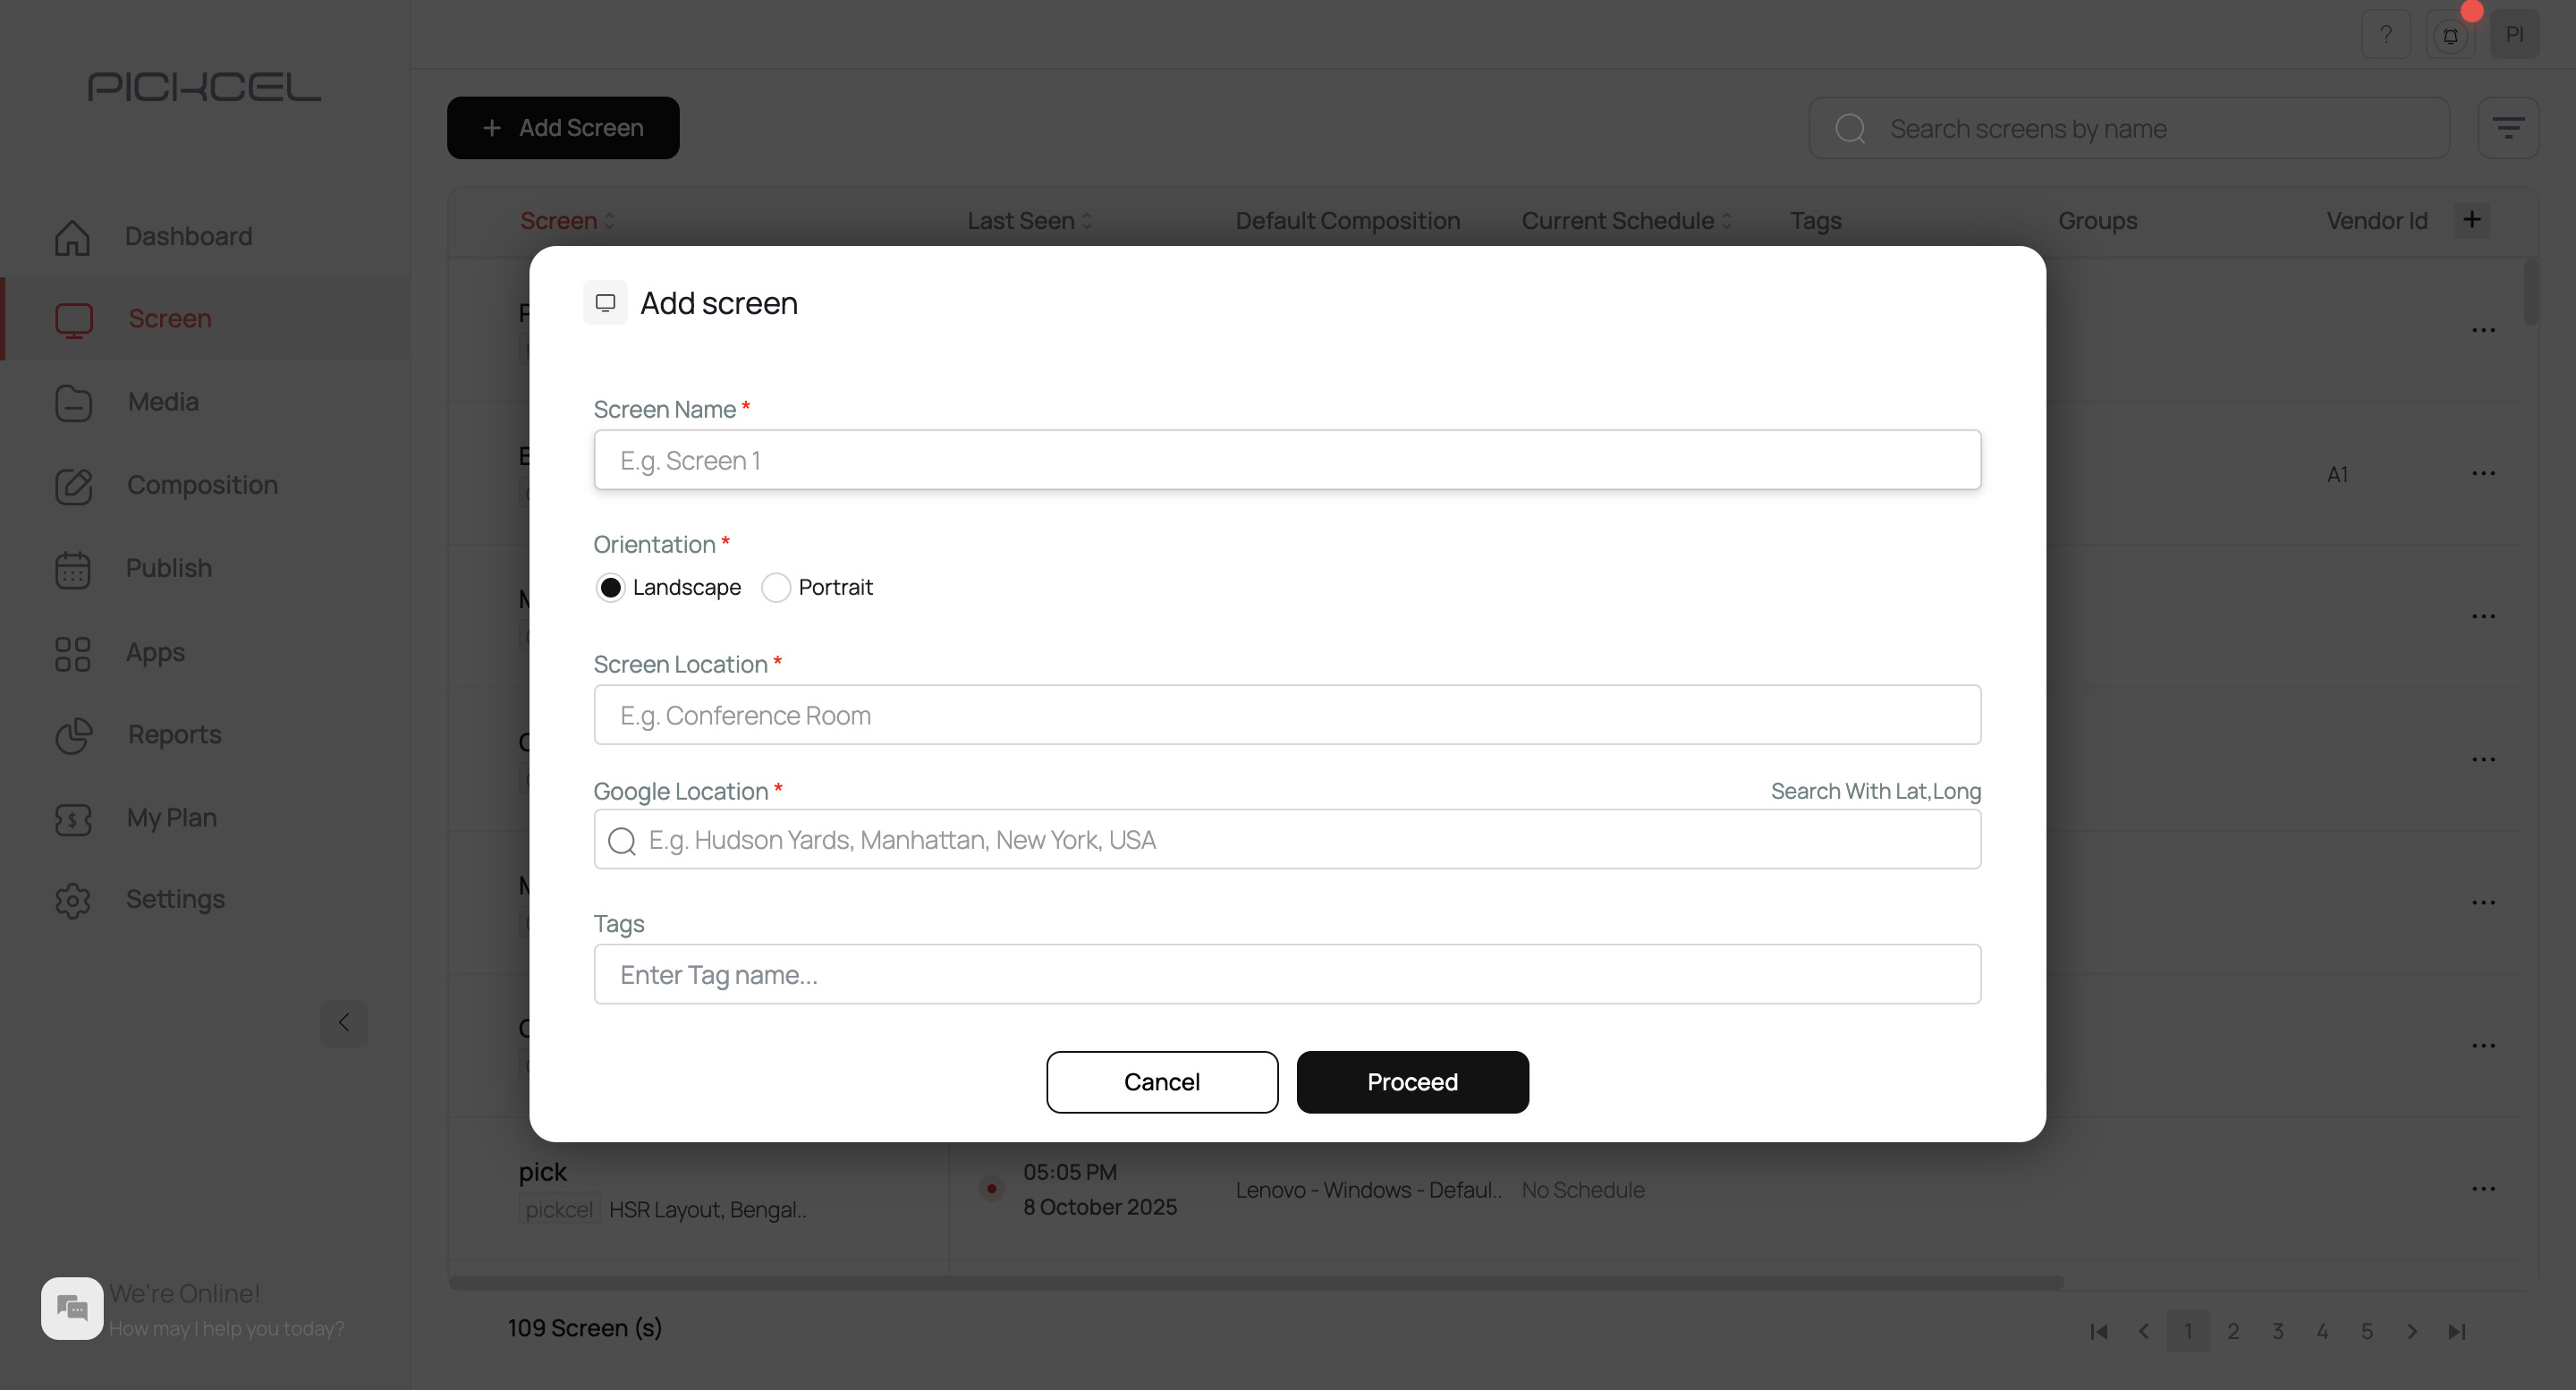The height and width of the screenshot is (1390, 2576).
Task: Open the help question mark icon
Action: pos(2387,33)
